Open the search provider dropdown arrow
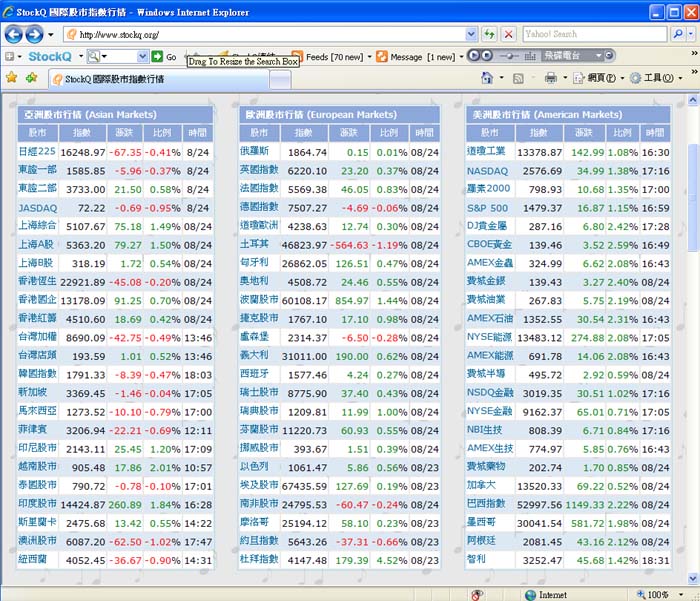This screenshot has height=601, width=700. pos(691,34)
